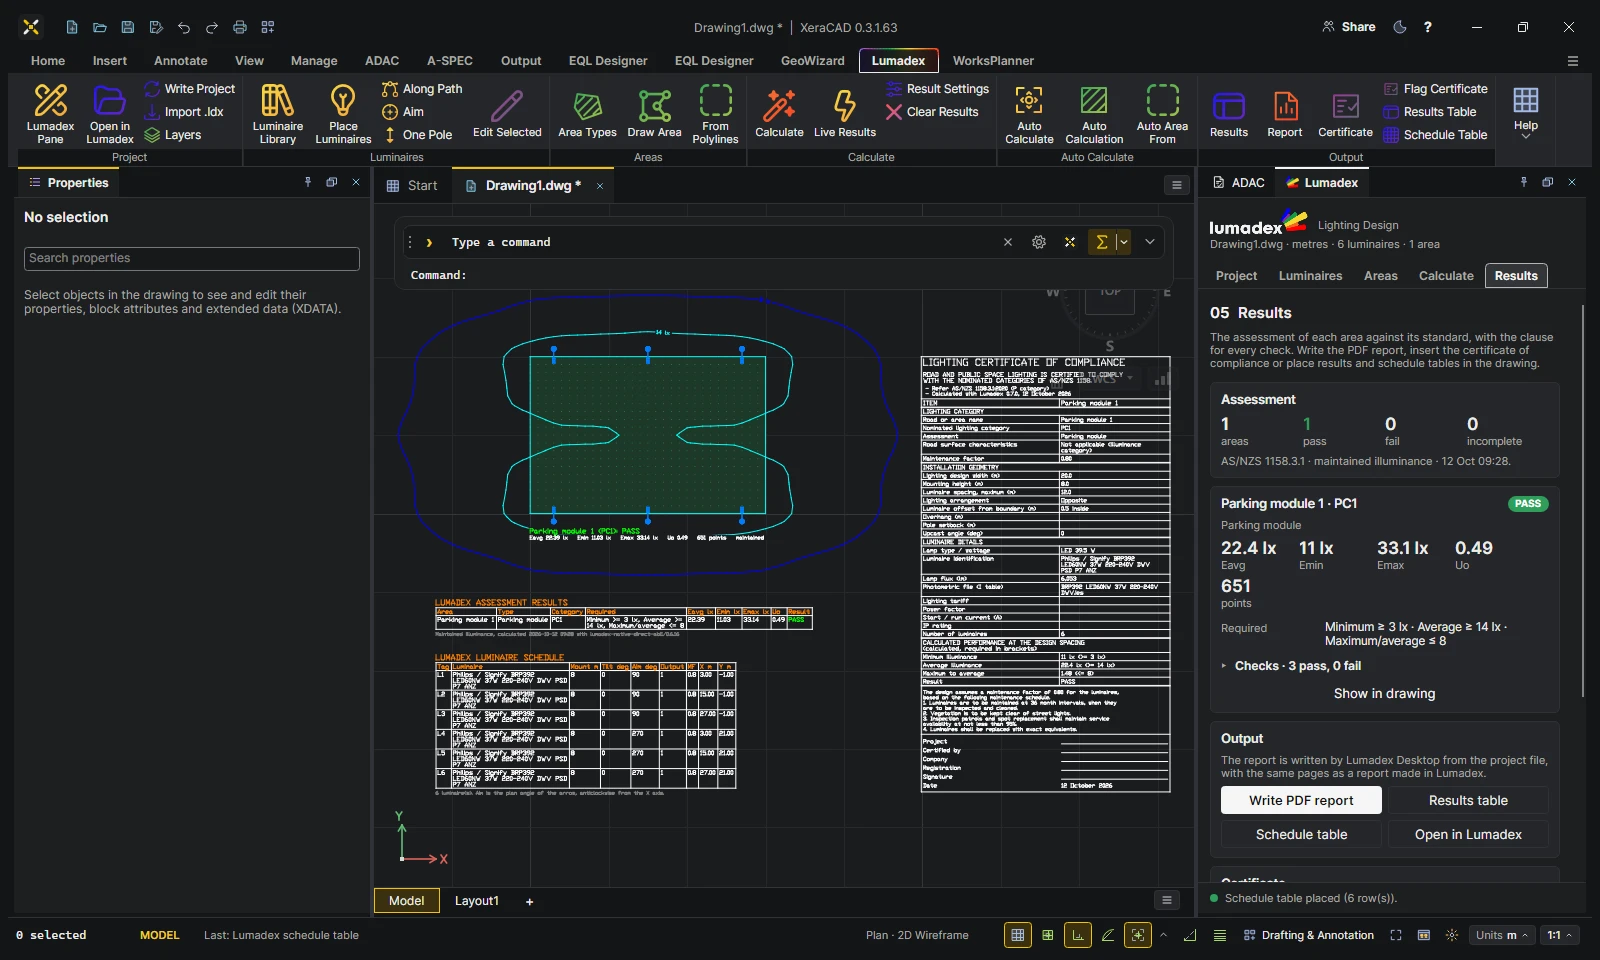Screen dimensions: 1600x960
Task: Click the Search properties field
Action: point(192,258)
